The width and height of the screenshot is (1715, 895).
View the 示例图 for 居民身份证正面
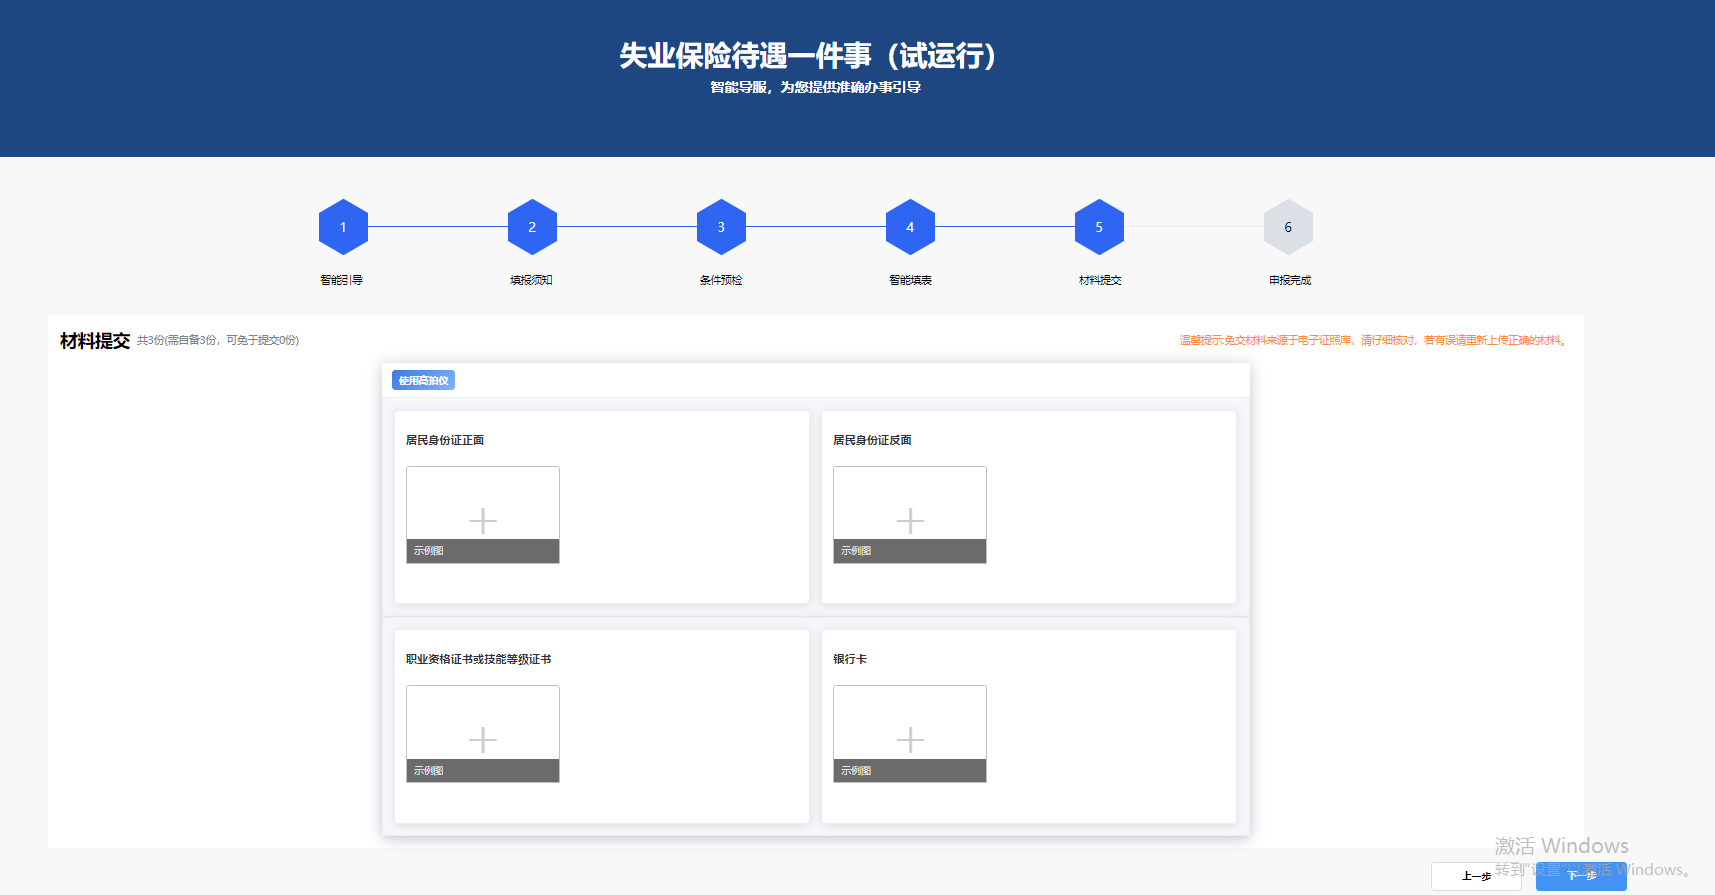[483, 551]
